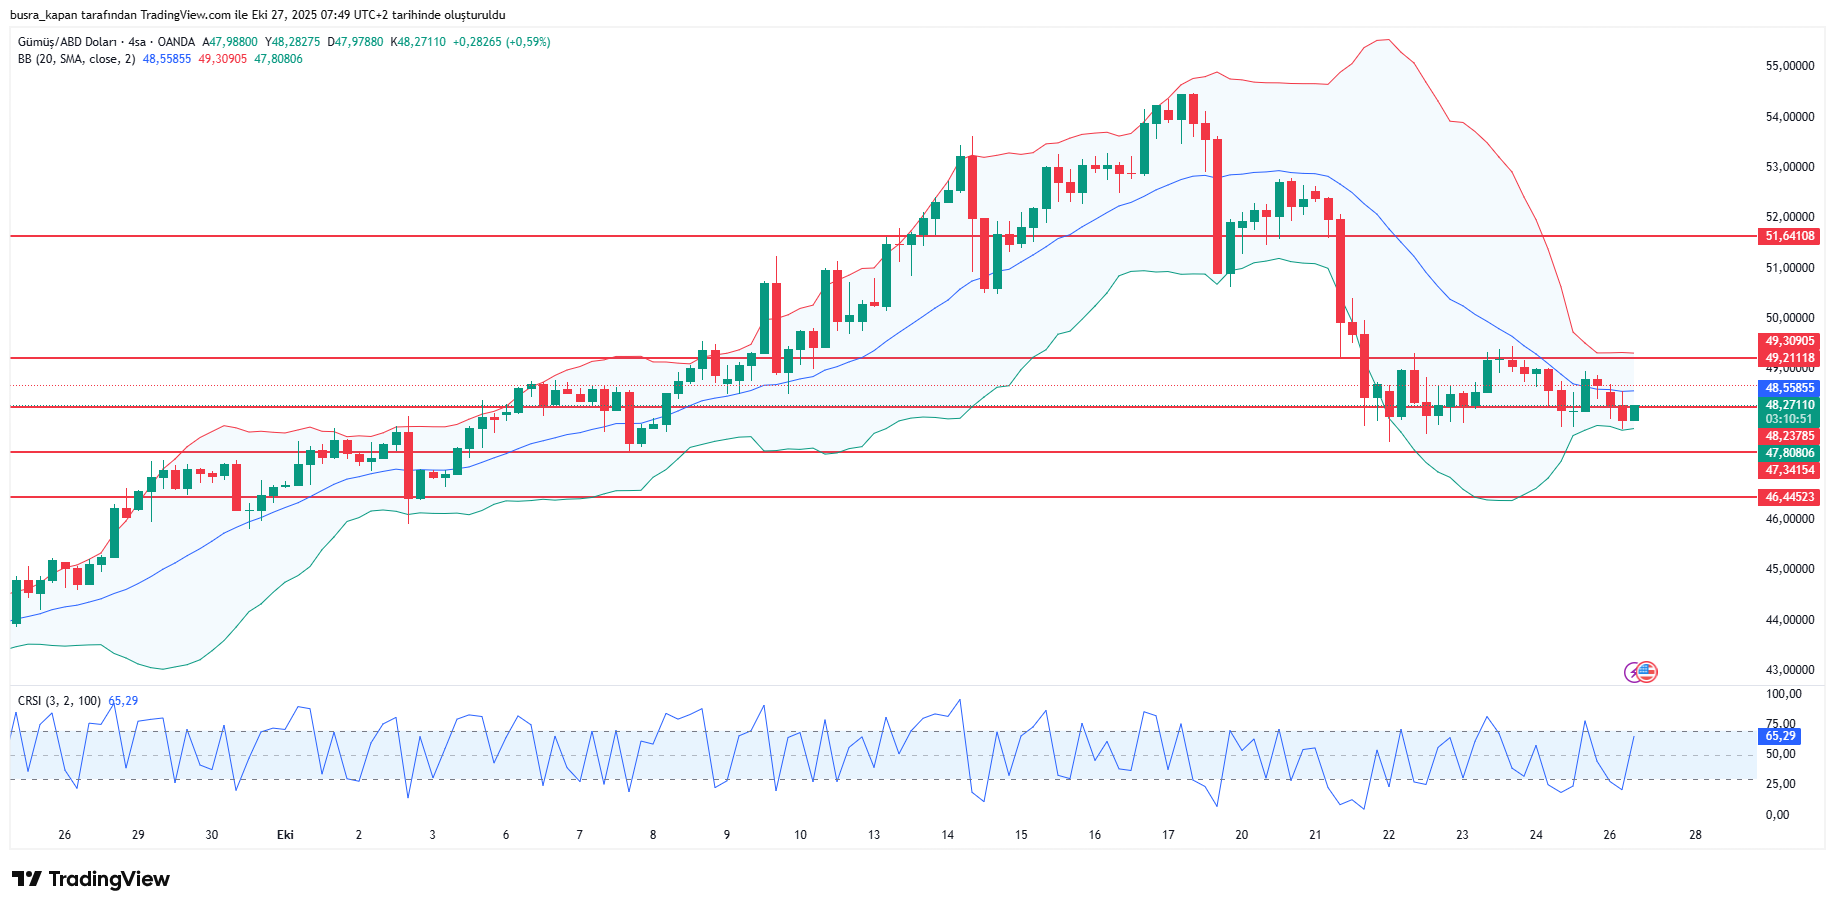Image resolution: width=1835 pixels, height=909 pixels.
Task: Click the red 48,23785 price axis label
Action: [x=1789, y=436]
